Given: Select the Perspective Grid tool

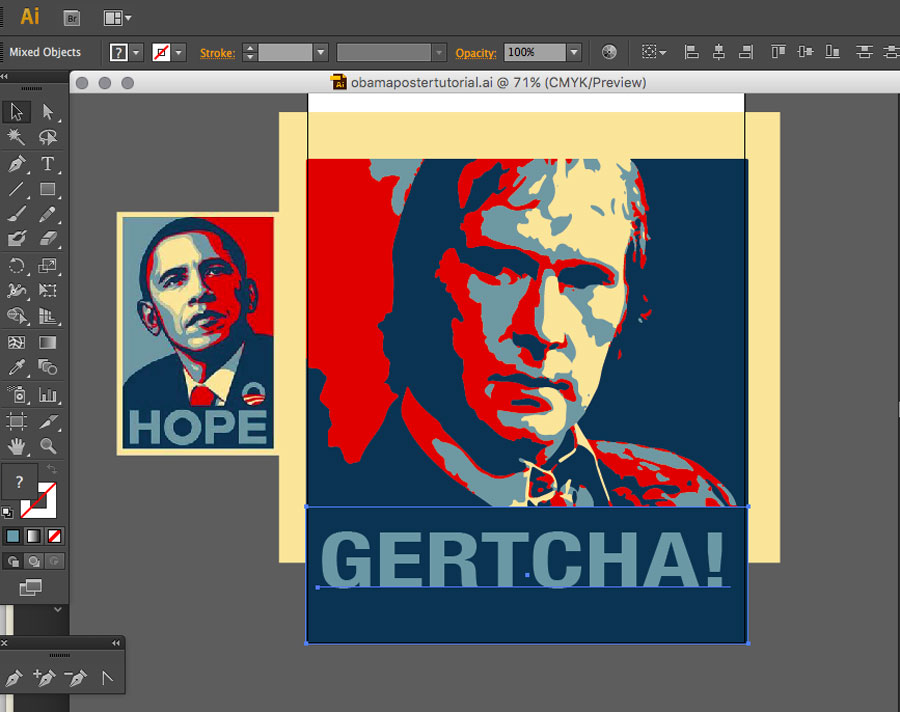Looking at the screenshot, I should (48, 316).
